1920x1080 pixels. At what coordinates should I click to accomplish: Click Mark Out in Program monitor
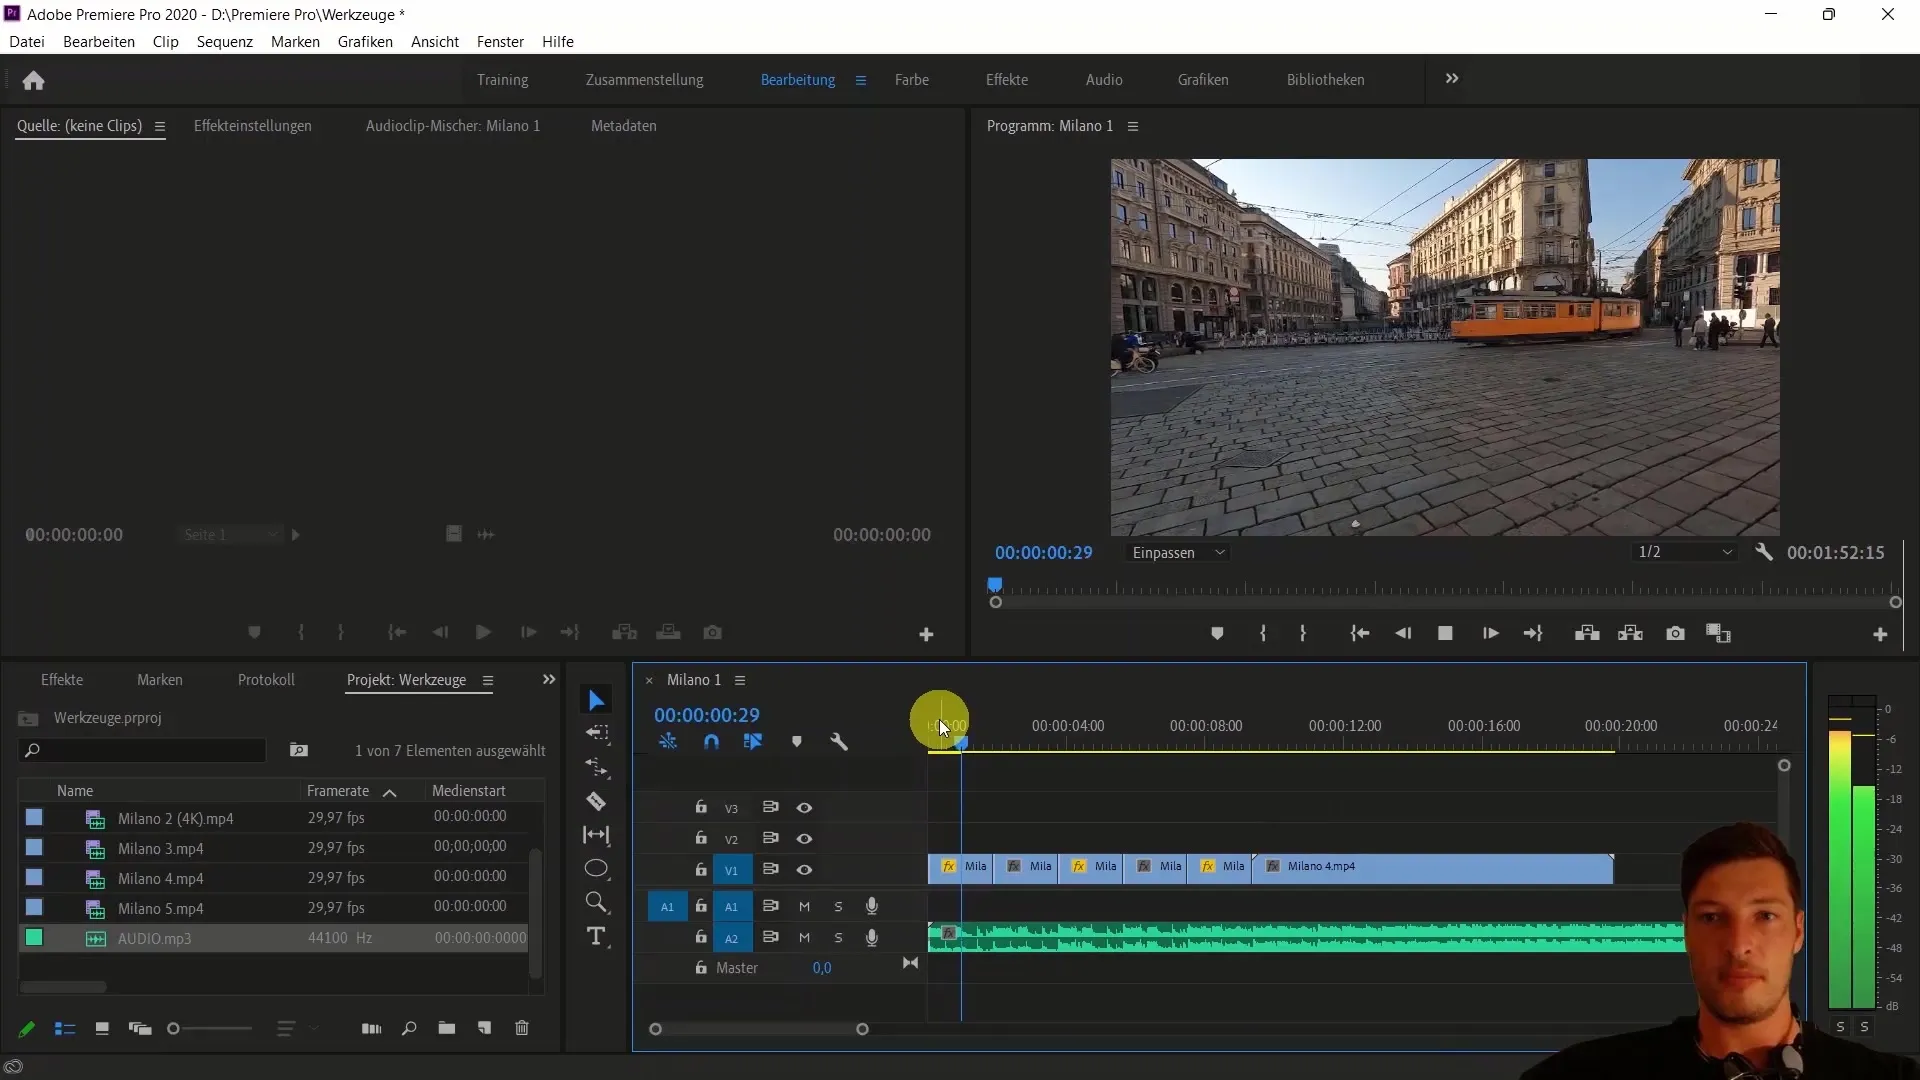click(1302, 633)
